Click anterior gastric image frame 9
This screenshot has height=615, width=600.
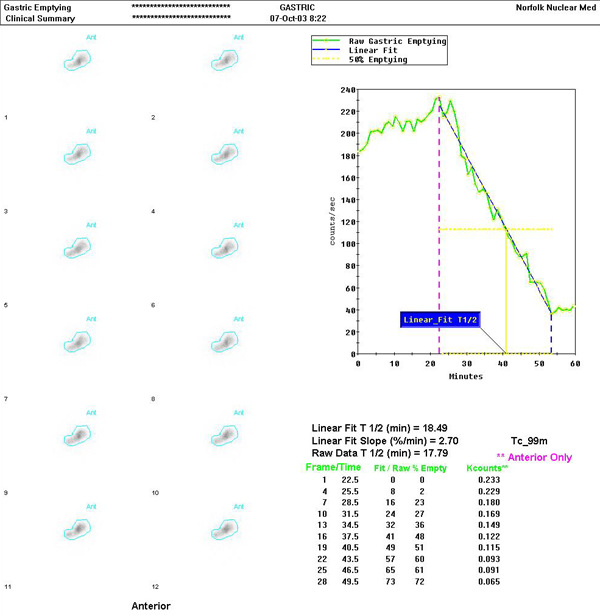point(78,435)
